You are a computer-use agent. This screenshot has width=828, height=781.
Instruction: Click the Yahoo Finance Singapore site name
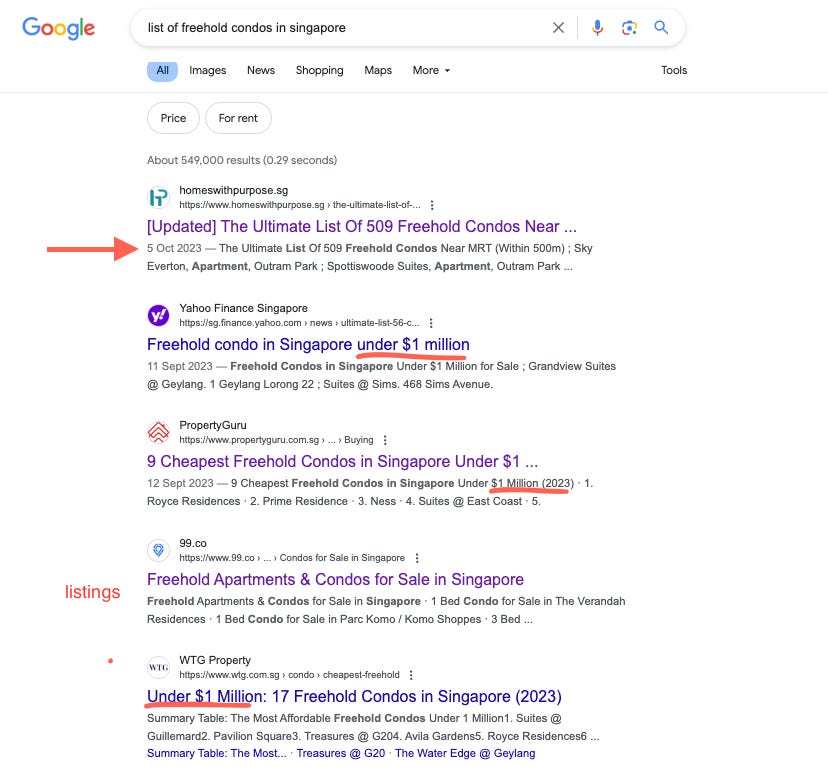point(243,308)
